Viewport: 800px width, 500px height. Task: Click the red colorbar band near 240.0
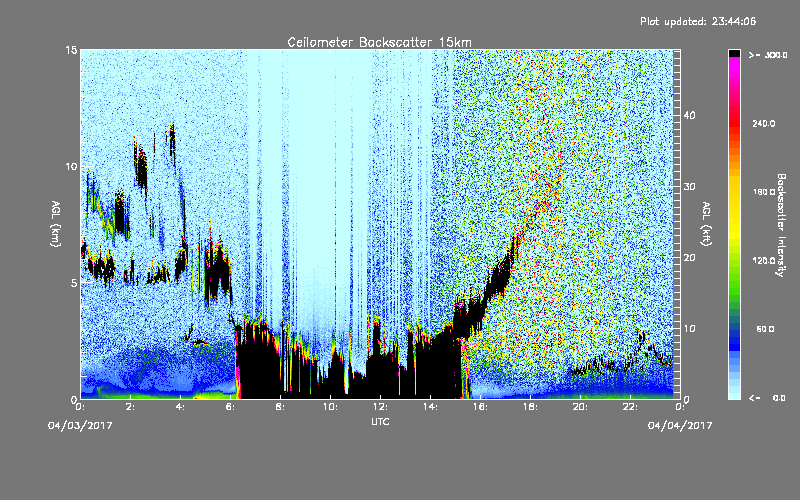734,124
